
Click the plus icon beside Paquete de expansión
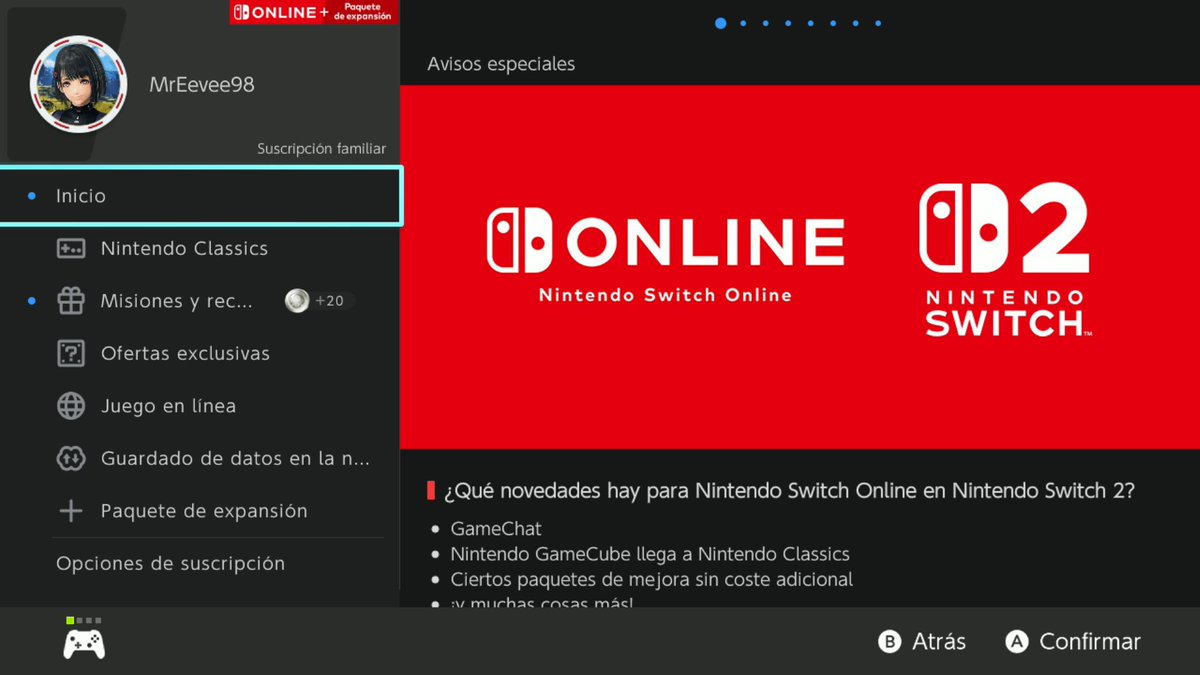click(x=70, y=510)
